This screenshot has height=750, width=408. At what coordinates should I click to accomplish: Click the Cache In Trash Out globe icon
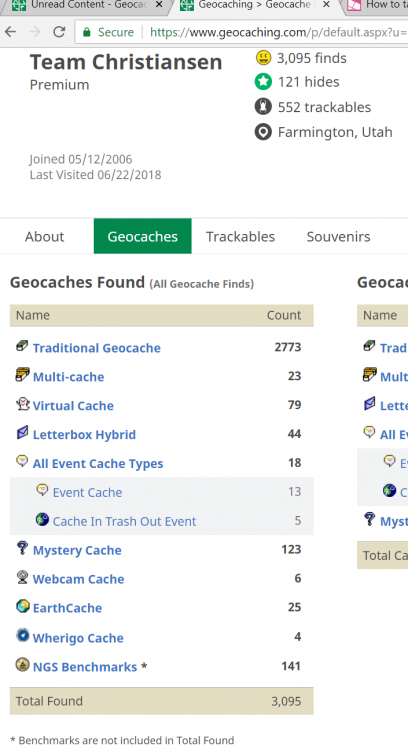(42, 519)
